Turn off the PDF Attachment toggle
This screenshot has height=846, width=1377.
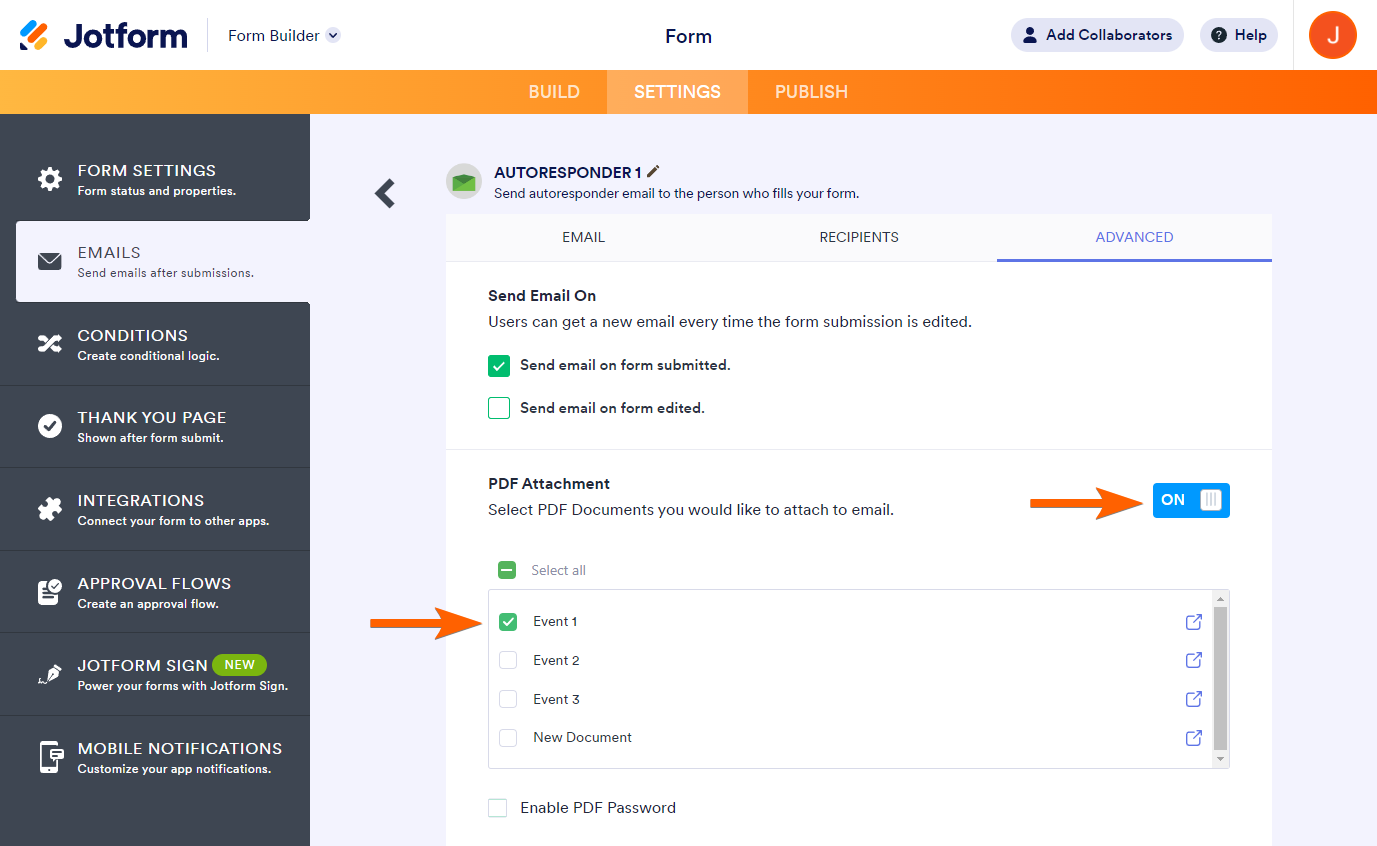[1190, 500]
